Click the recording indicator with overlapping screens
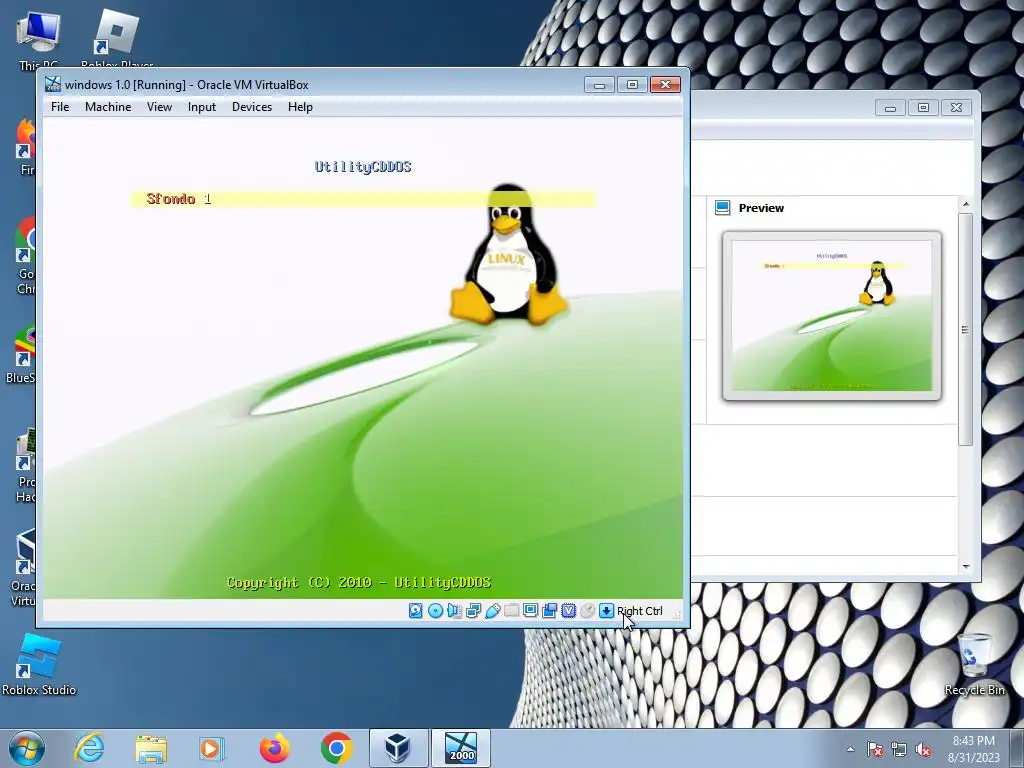The width and height of the screenshot is (1024, 768). (x=550, y=611)
